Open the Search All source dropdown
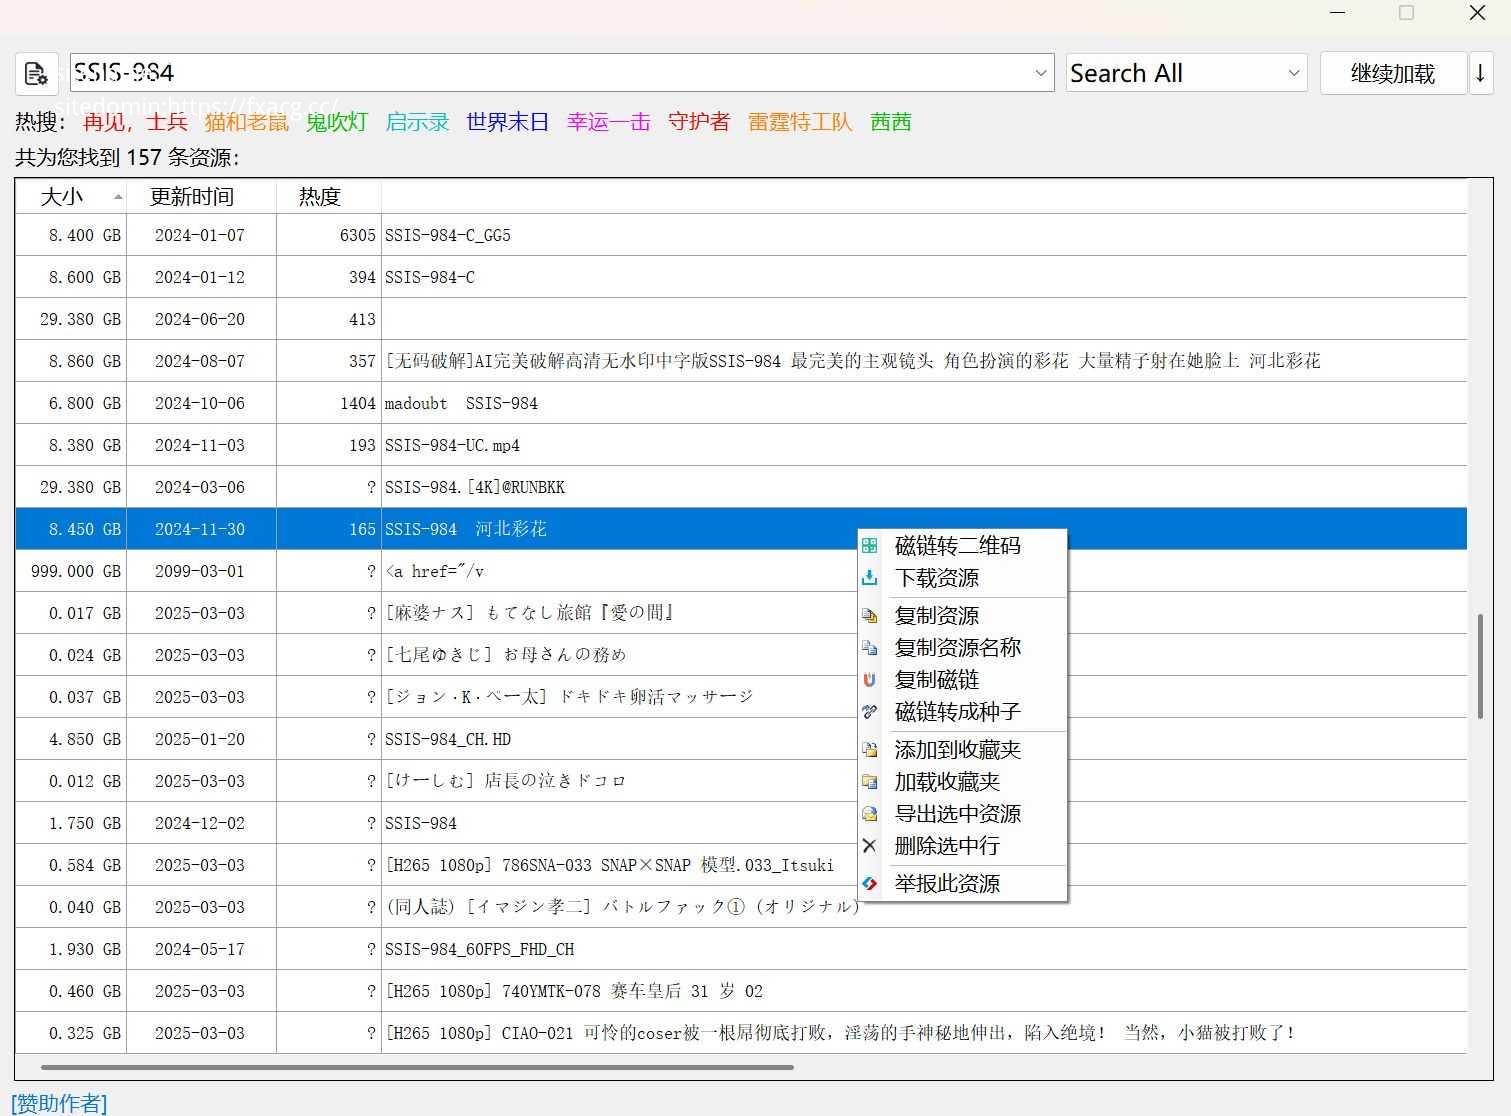This screenshot has height=1116, width=1511. click(x=1186, y=73)
